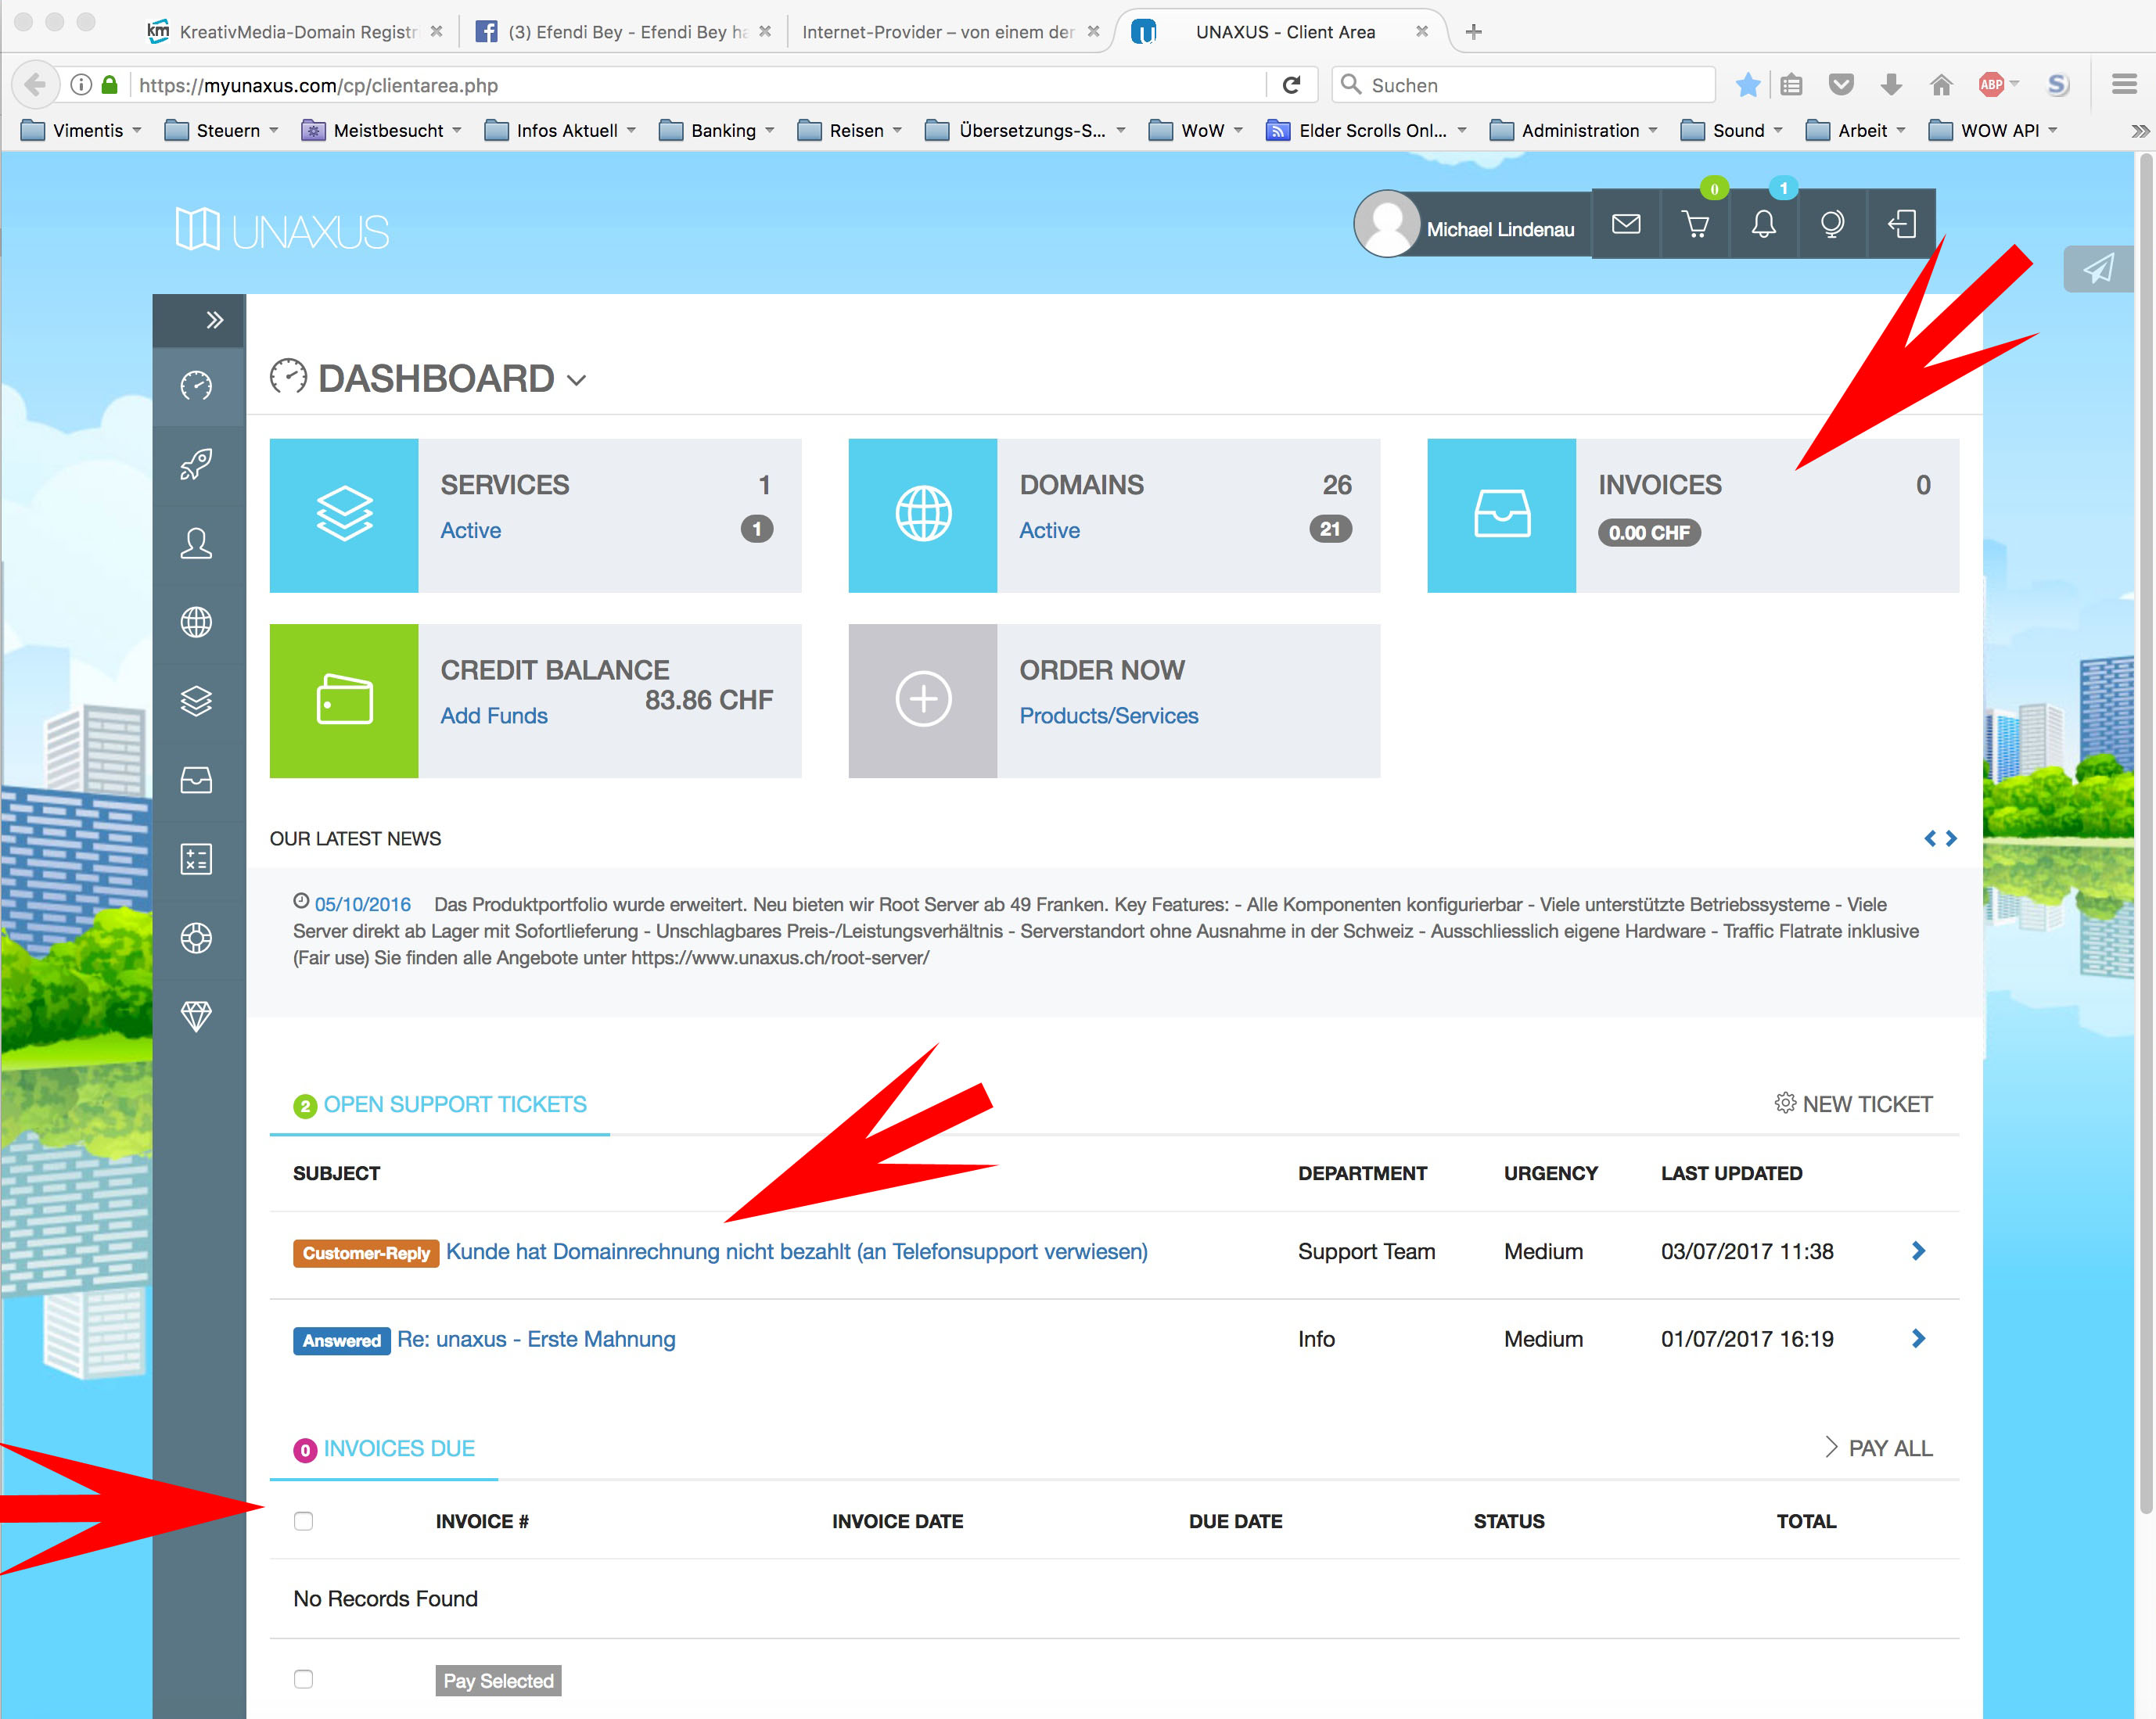The image size is (2156, 1719).
Task: Open the shopping cart icon
Action: (x=1695, y=225)
